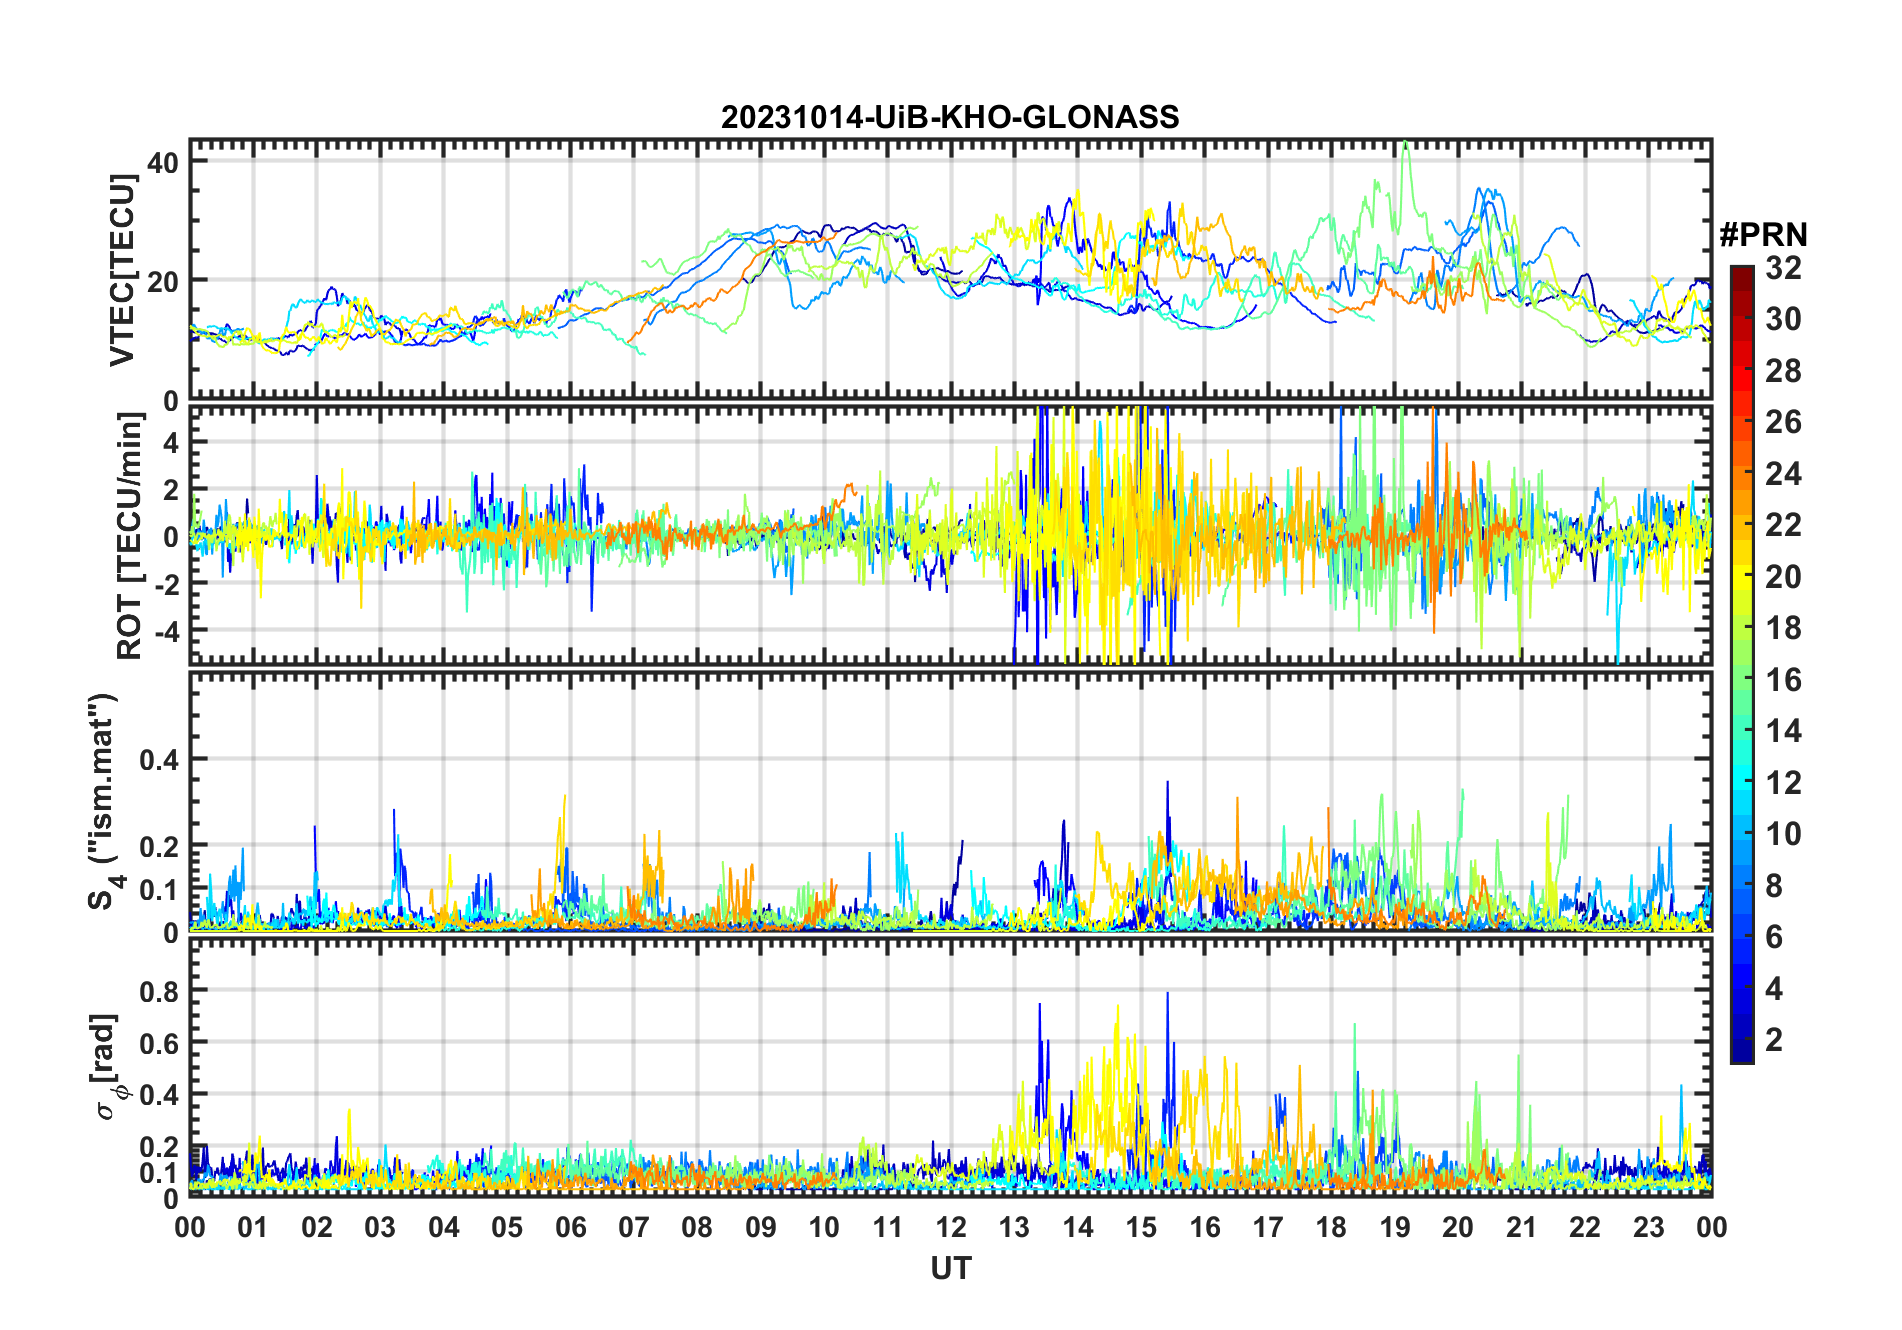1902x1330 pixels.
Task: Click the 13 hour tick on UT axis
Action: click(x=1014, y=1227)
